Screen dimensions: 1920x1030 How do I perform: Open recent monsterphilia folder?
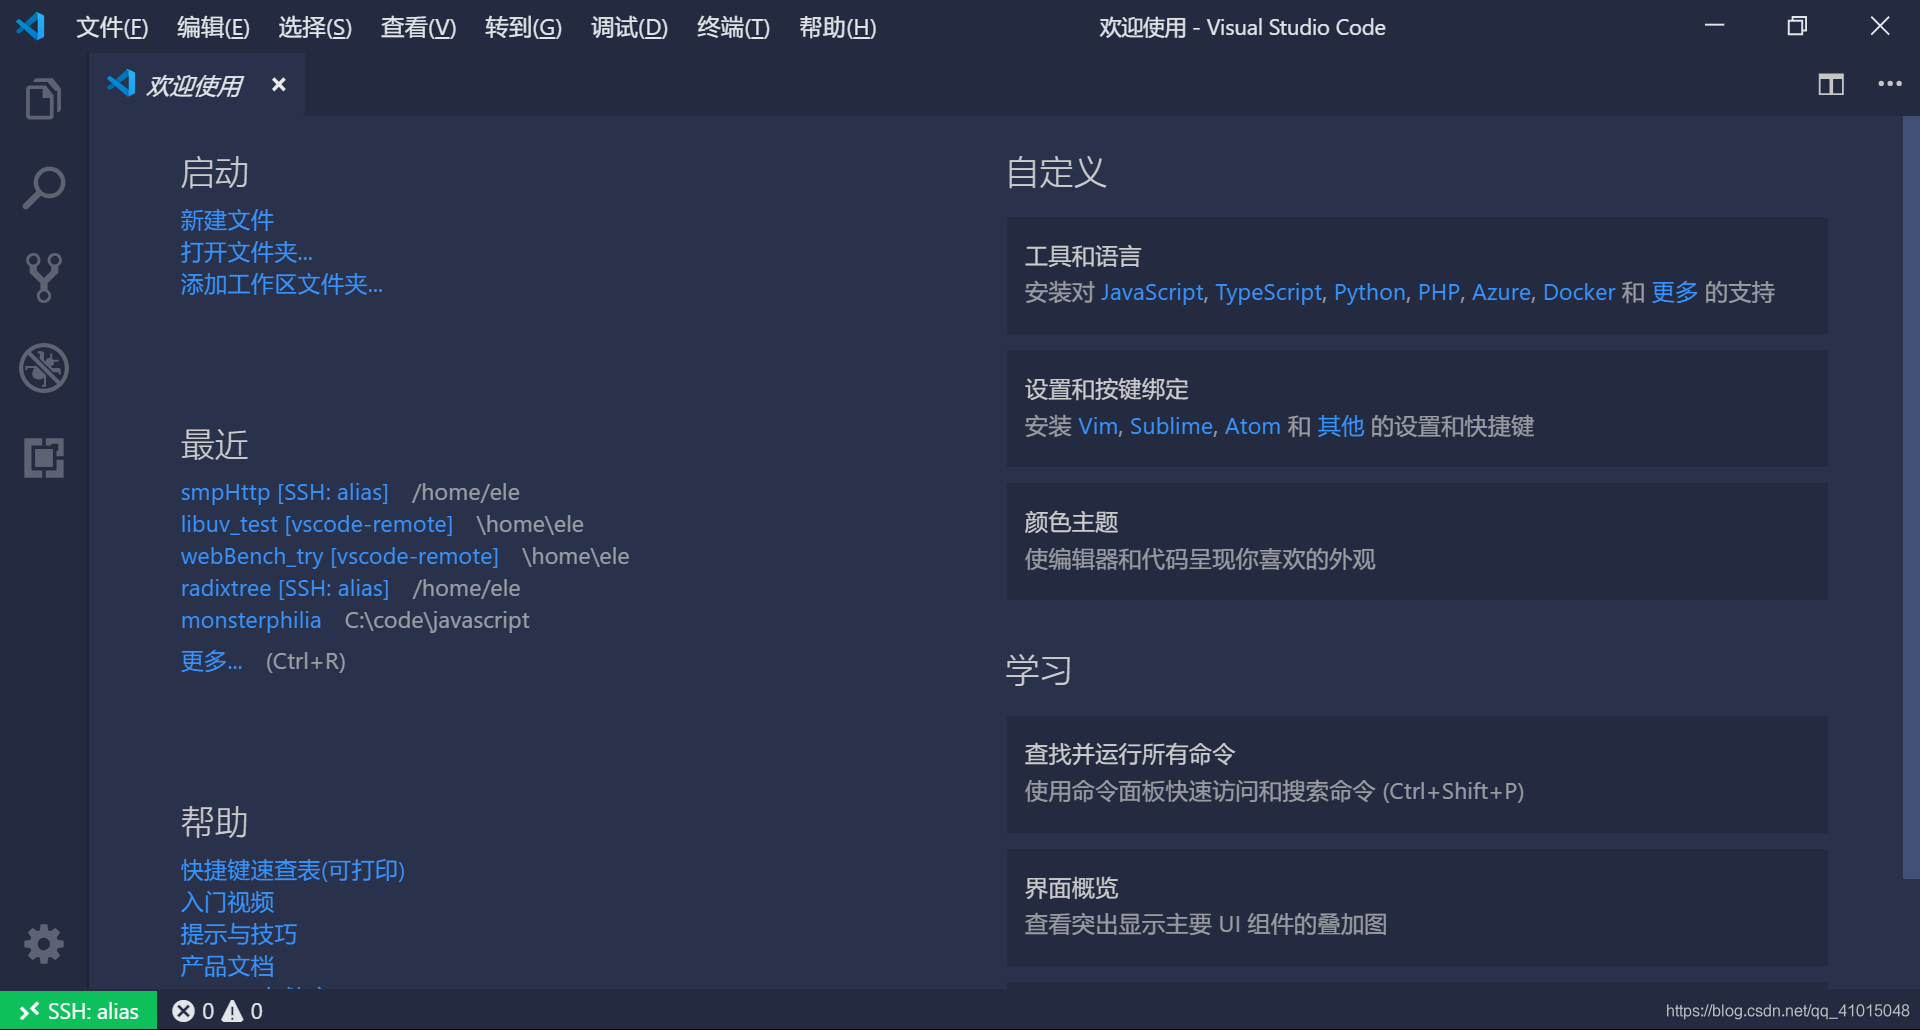point(251,620)
